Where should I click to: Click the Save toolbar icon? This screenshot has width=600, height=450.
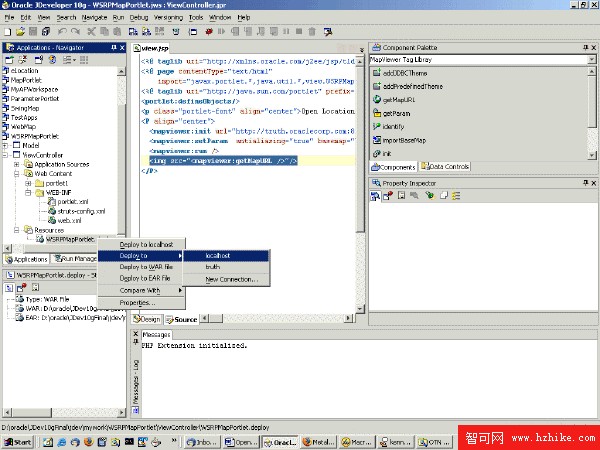(33, 32)
